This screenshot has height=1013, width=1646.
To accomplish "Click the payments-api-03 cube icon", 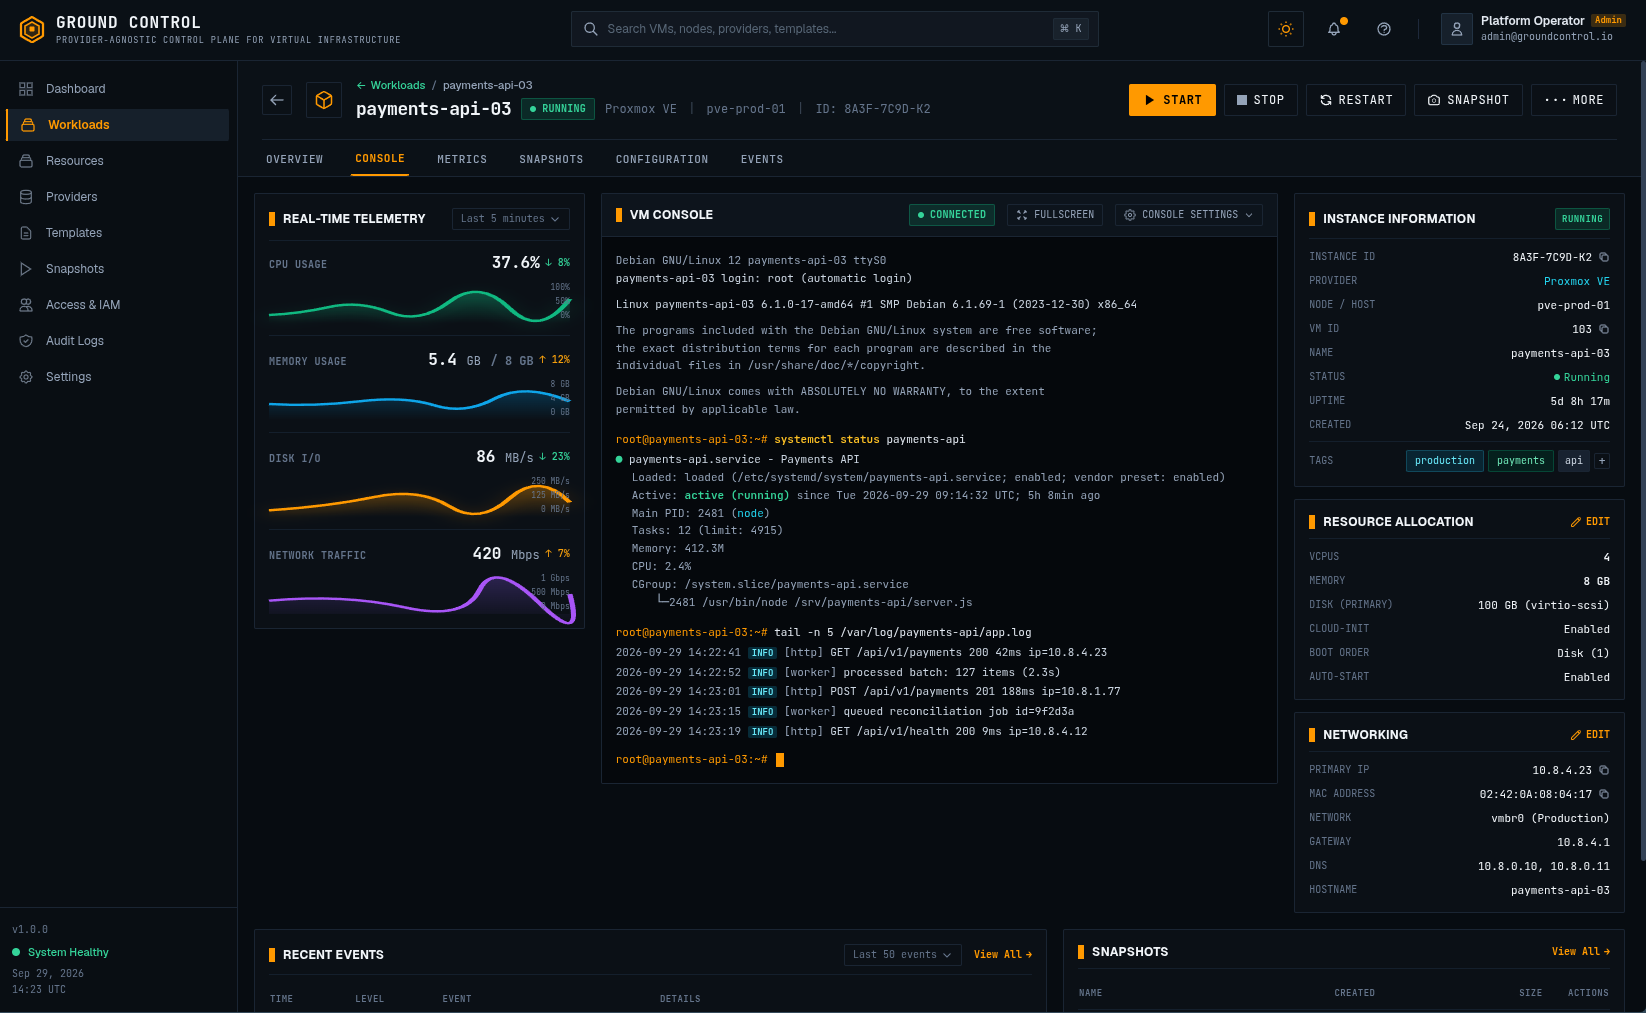I will click(324, 100).
